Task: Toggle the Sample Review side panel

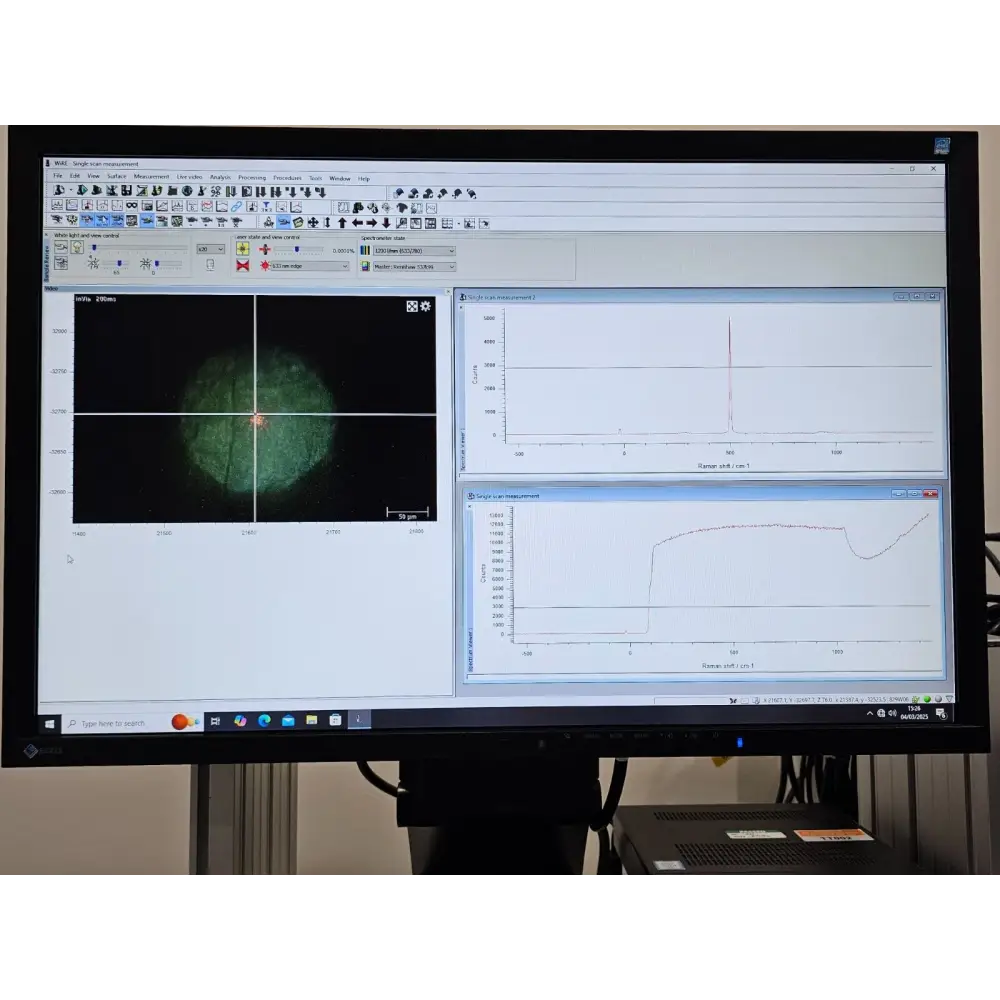Action: 48,256
